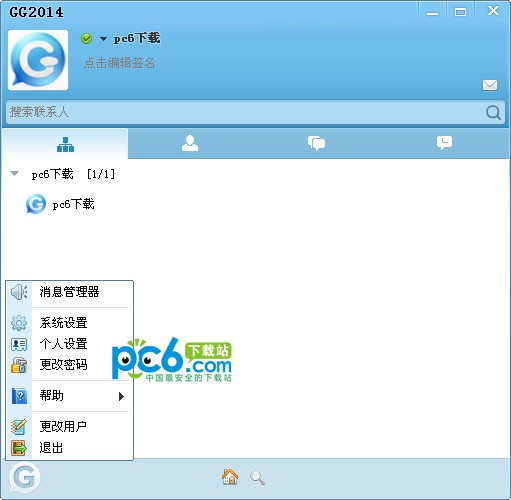511x500 pixels.
Task: Switch to the contacts person tab
Action: (190, 143)
